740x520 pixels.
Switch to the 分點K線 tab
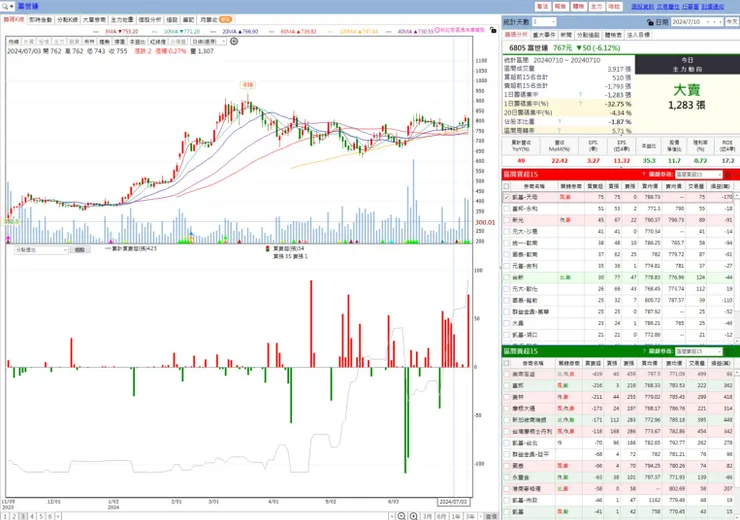point(67,20)
